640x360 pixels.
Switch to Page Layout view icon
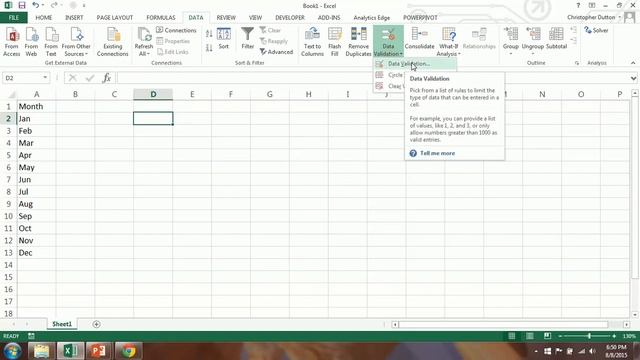529,336
